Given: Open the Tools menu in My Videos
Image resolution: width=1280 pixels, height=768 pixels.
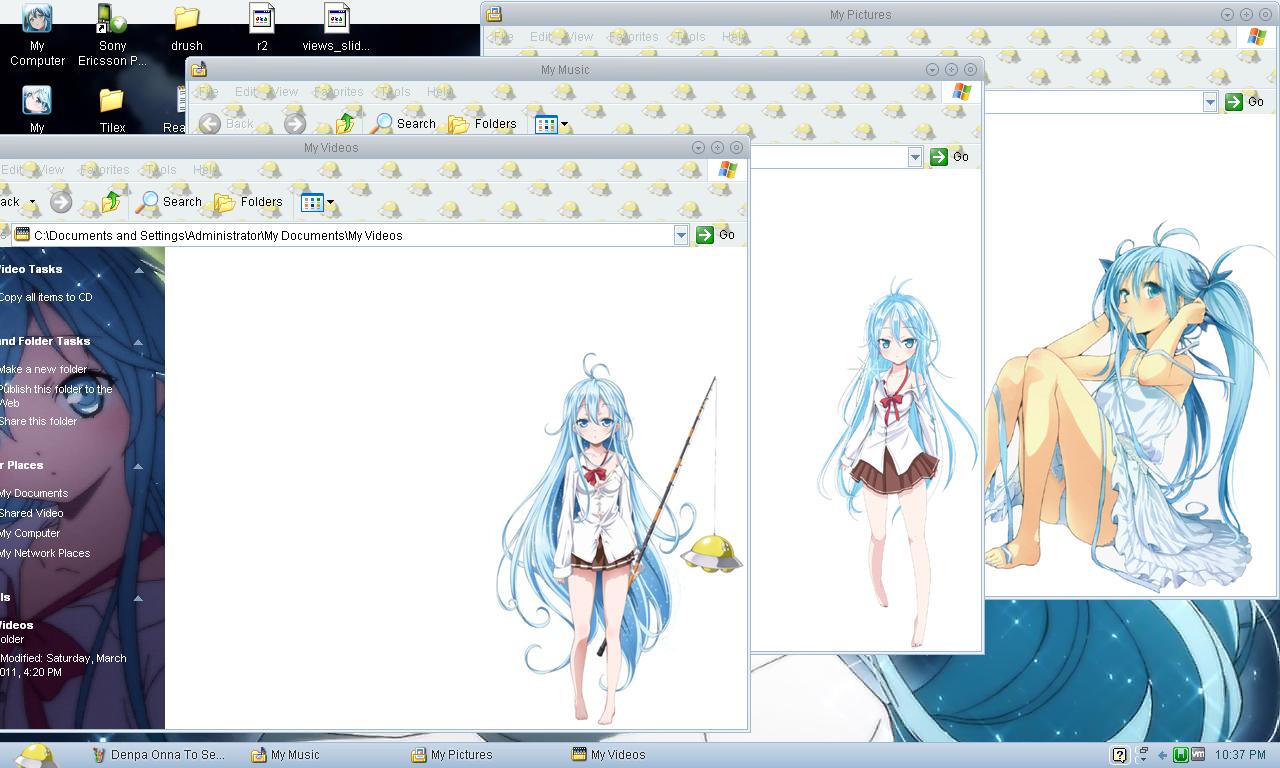Looking at the screenshot, I should 160,170.
